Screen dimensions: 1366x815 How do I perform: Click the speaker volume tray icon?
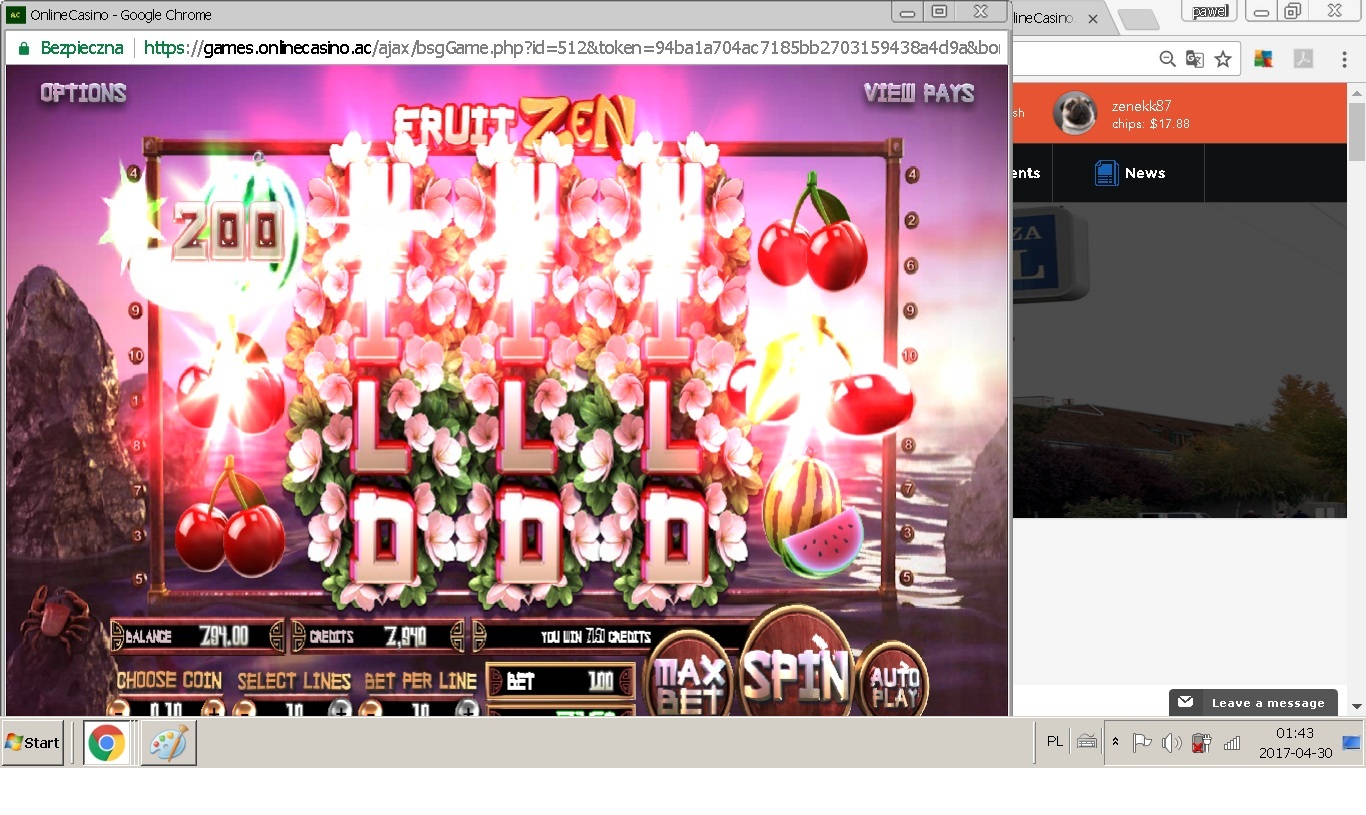(x=1172, y=743)
